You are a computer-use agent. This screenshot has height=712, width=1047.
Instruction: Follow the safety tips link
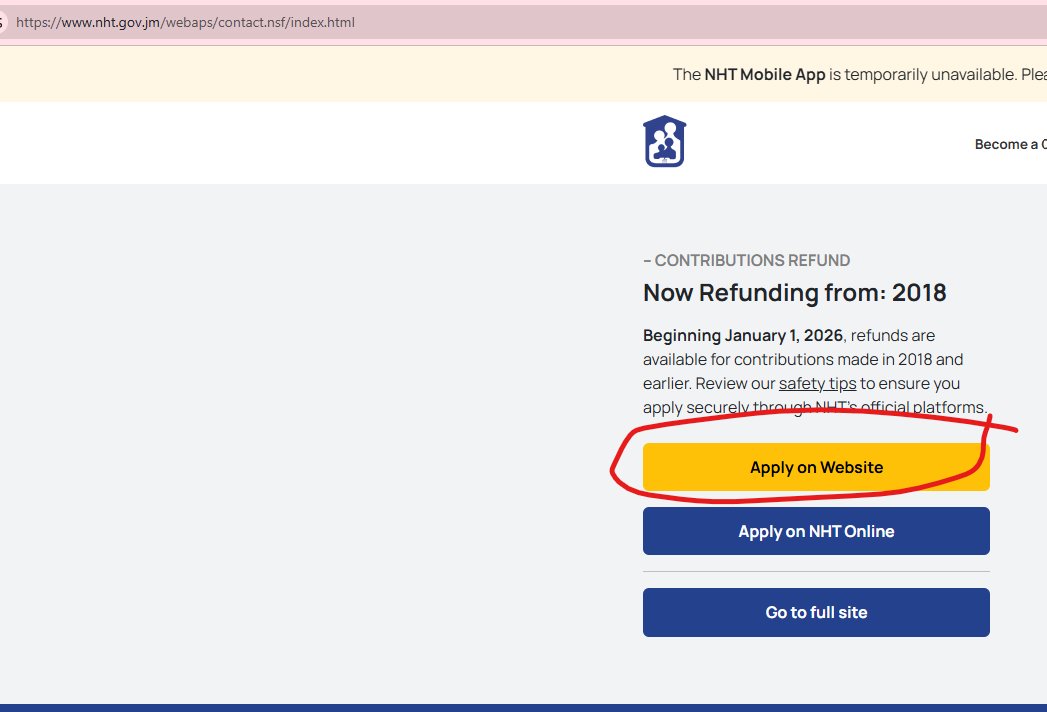coord(817,383)
